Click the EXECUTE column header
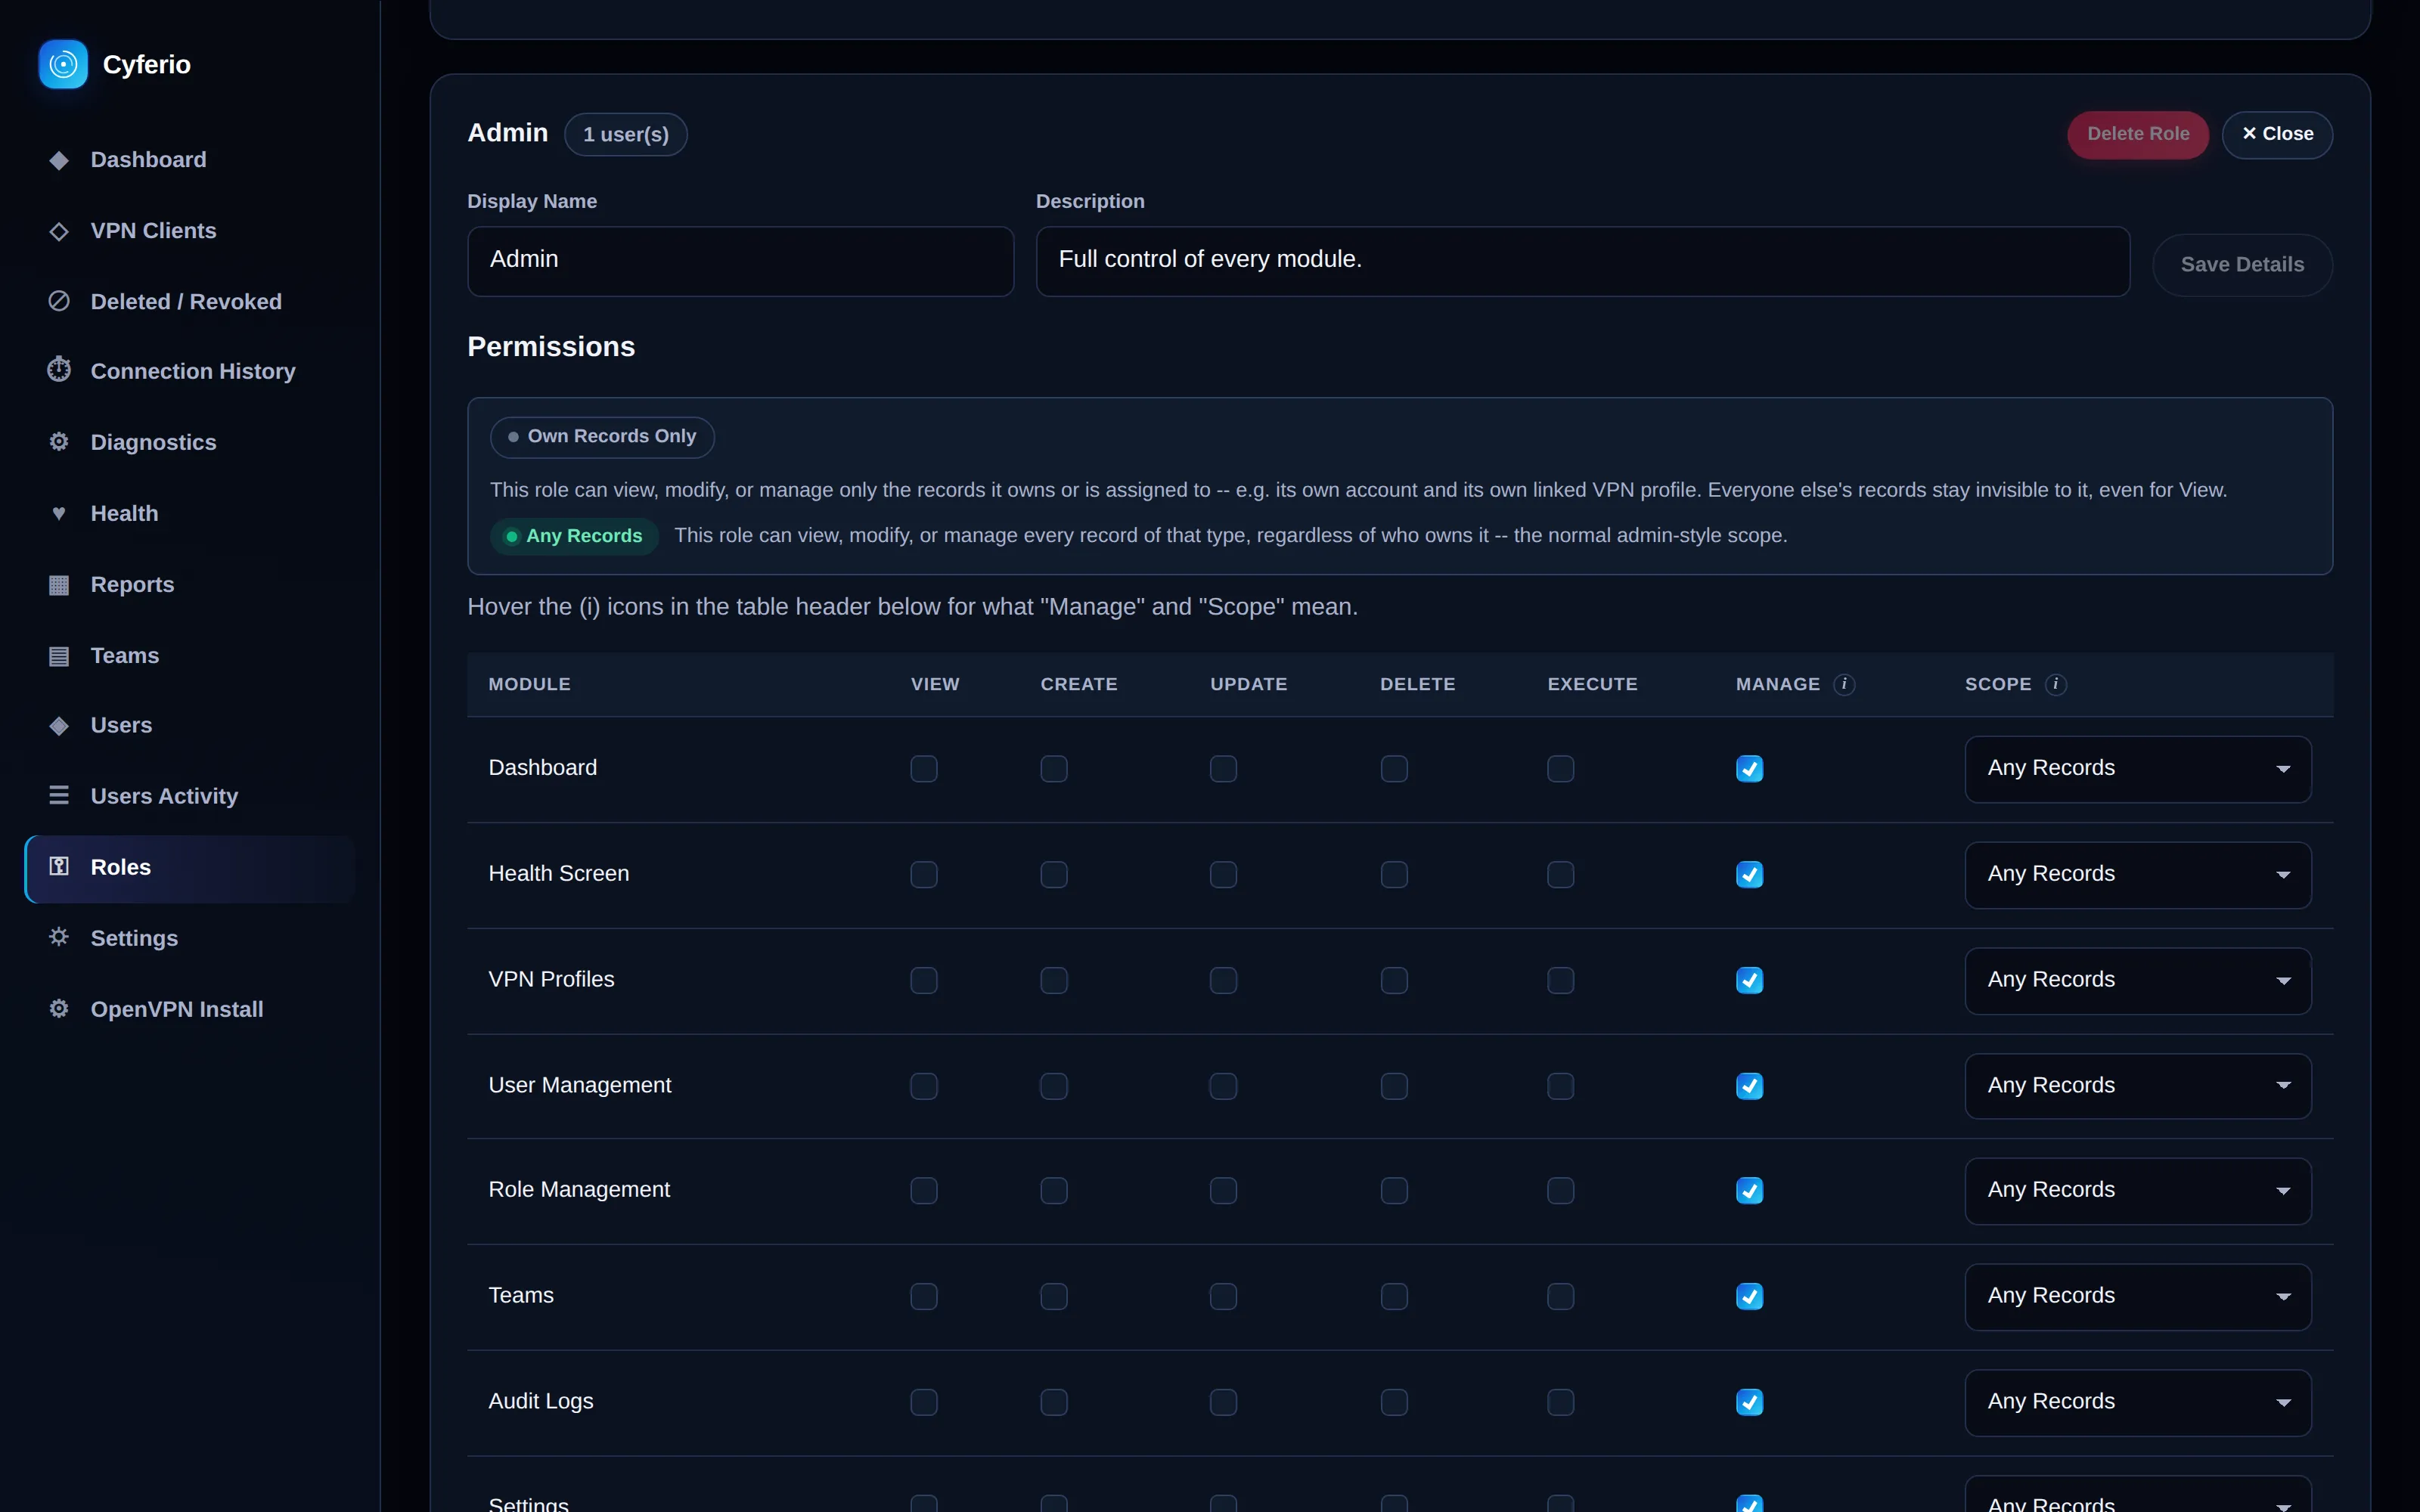The image size is (2420, 1512). click(x=1592, y=684)
